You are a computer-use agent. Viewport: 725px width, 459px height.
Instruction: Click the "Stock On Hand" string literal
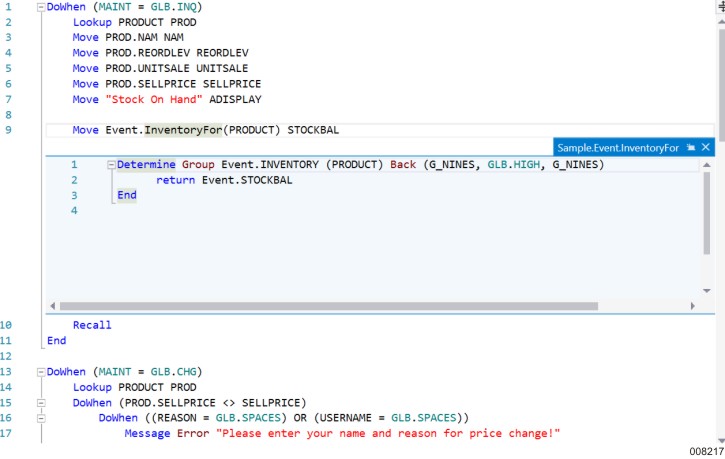154,99
